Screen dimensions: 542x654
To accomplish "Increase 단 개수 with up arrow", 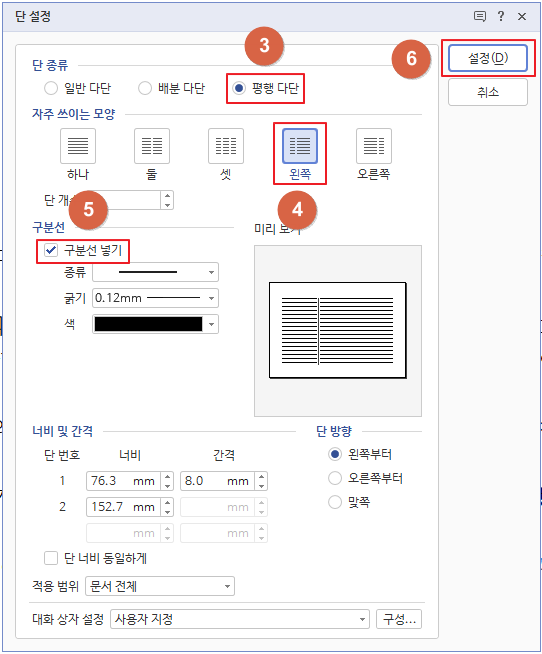I will point(167,196).
